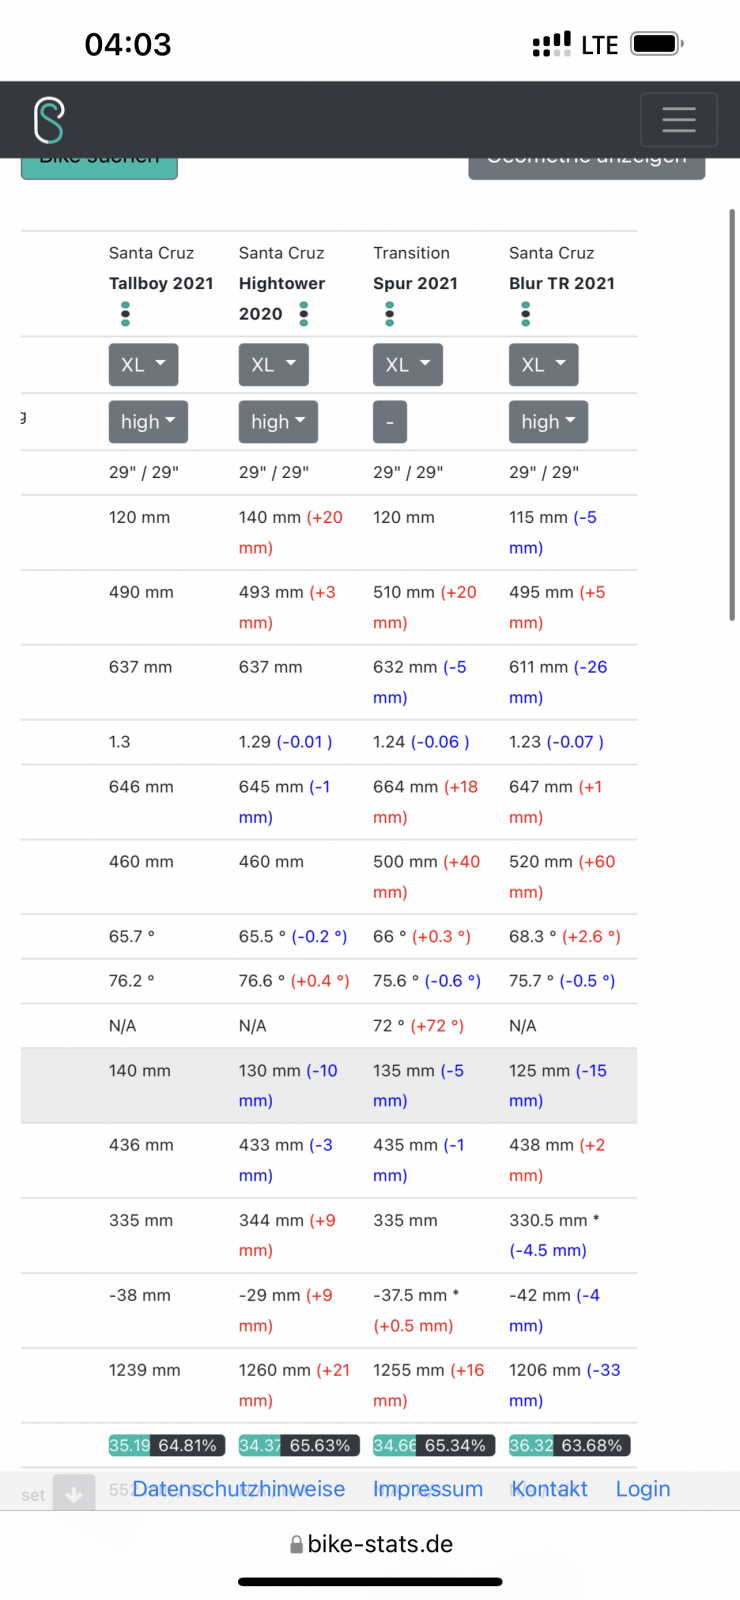Open Hightower 2020 high setting dropdown
The image size is (740, 1600).
(278, 422)
